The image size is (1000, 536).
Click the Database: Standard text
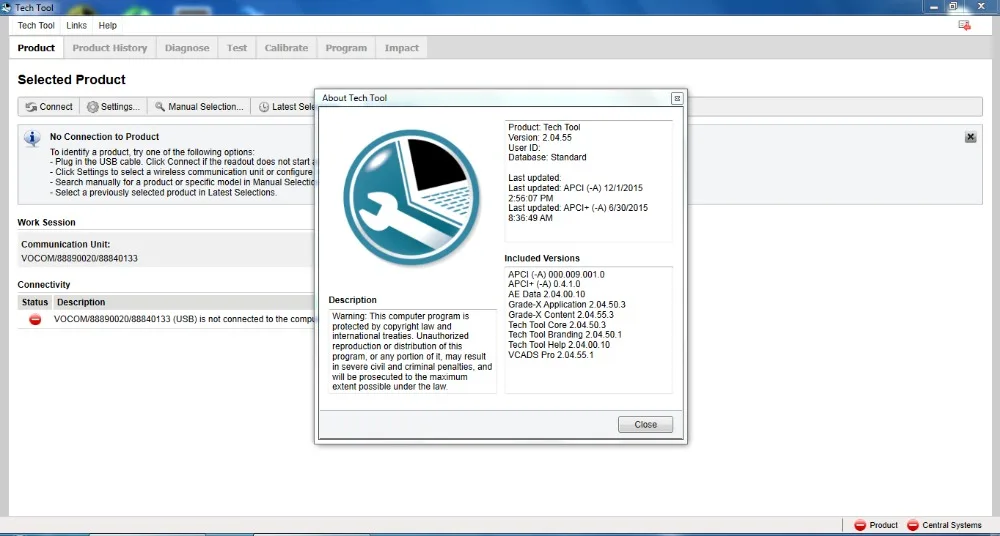click(x=547, y=157)
